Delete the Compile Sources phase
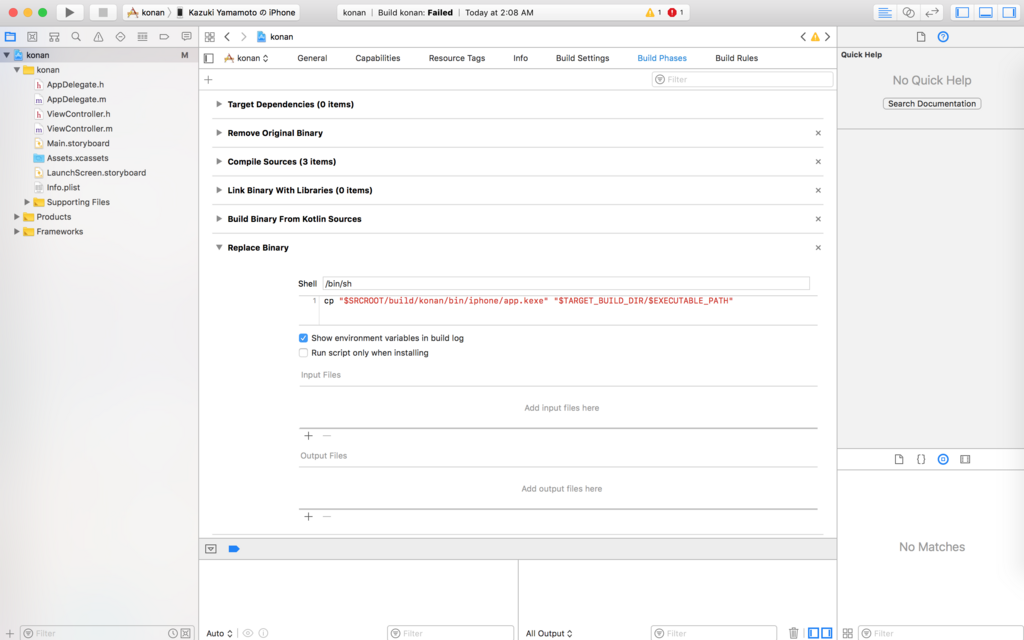Viewport: 1024px width, 640px height. [x=818, y=161]
